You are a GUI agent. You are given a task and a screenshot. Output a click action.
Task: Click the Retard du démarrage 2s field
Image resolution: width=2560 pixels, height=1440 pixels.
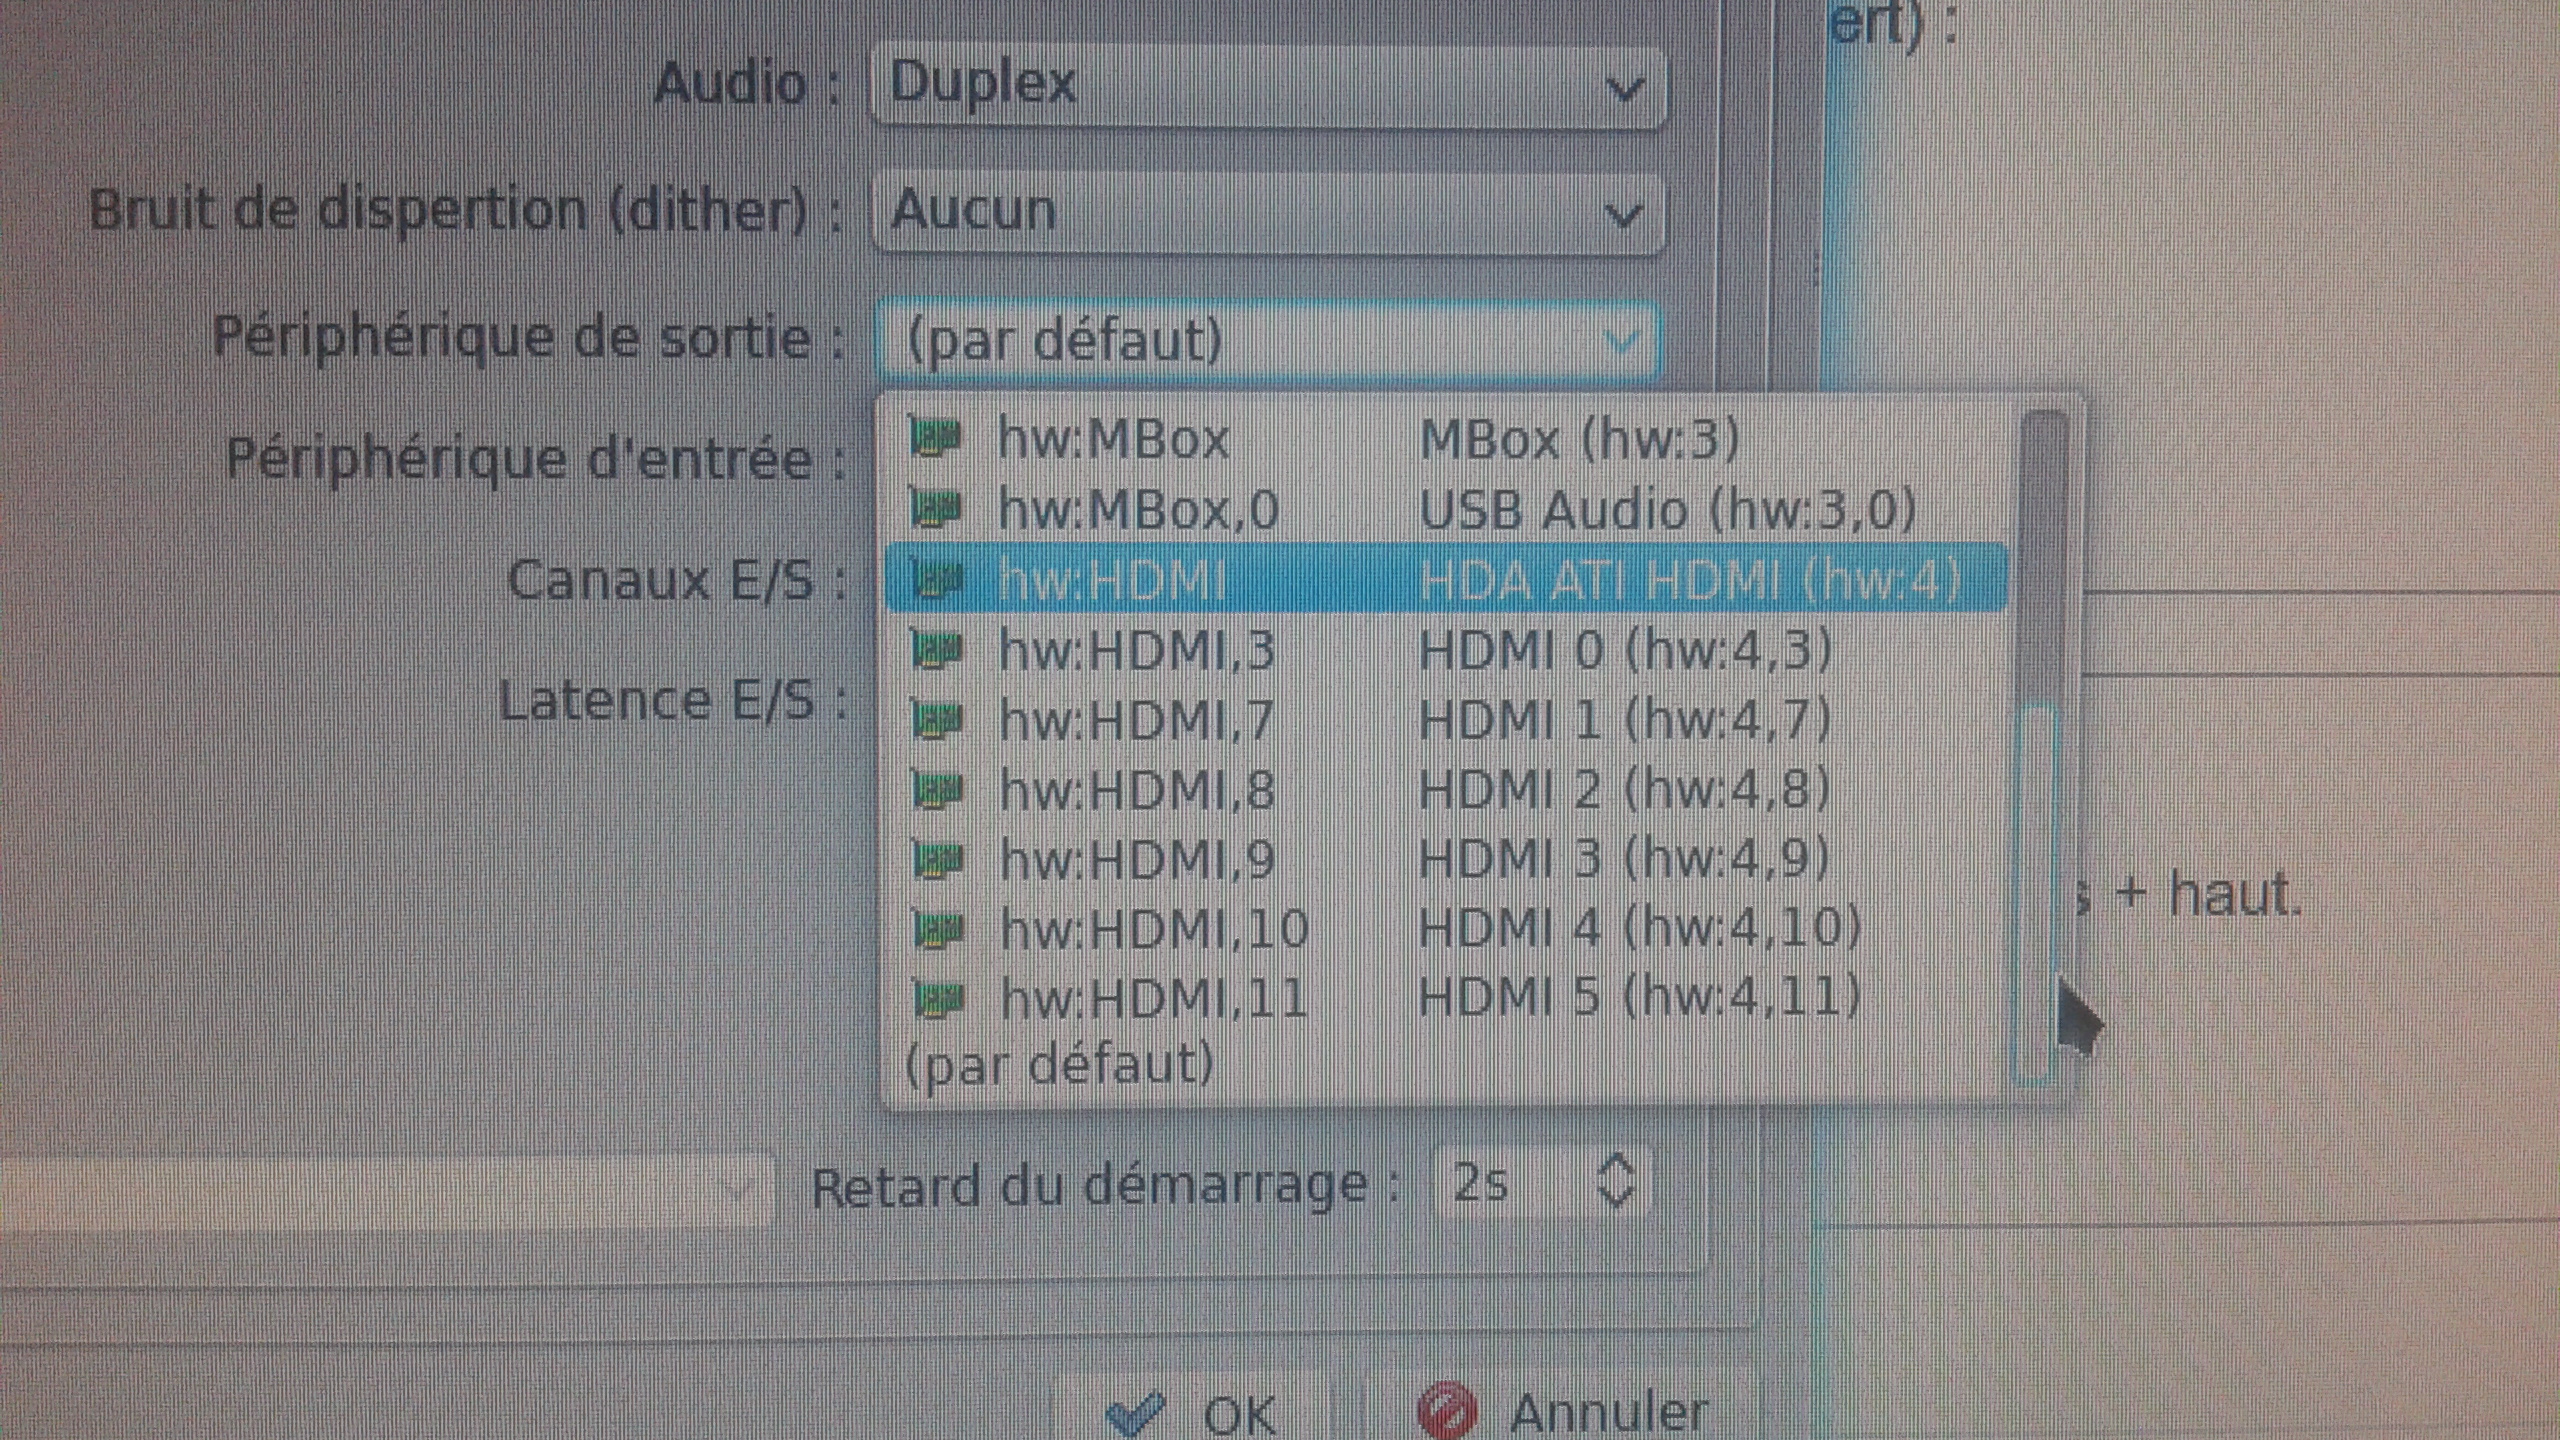click(1540, 1183)
